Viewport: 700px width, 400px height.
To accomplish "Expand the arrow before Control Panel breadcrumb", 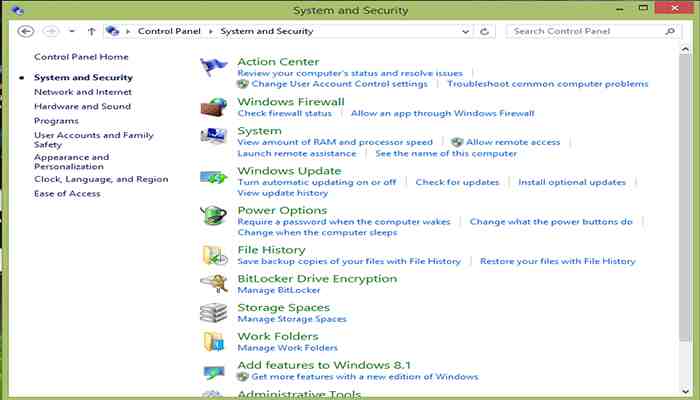I will [128, 31].
